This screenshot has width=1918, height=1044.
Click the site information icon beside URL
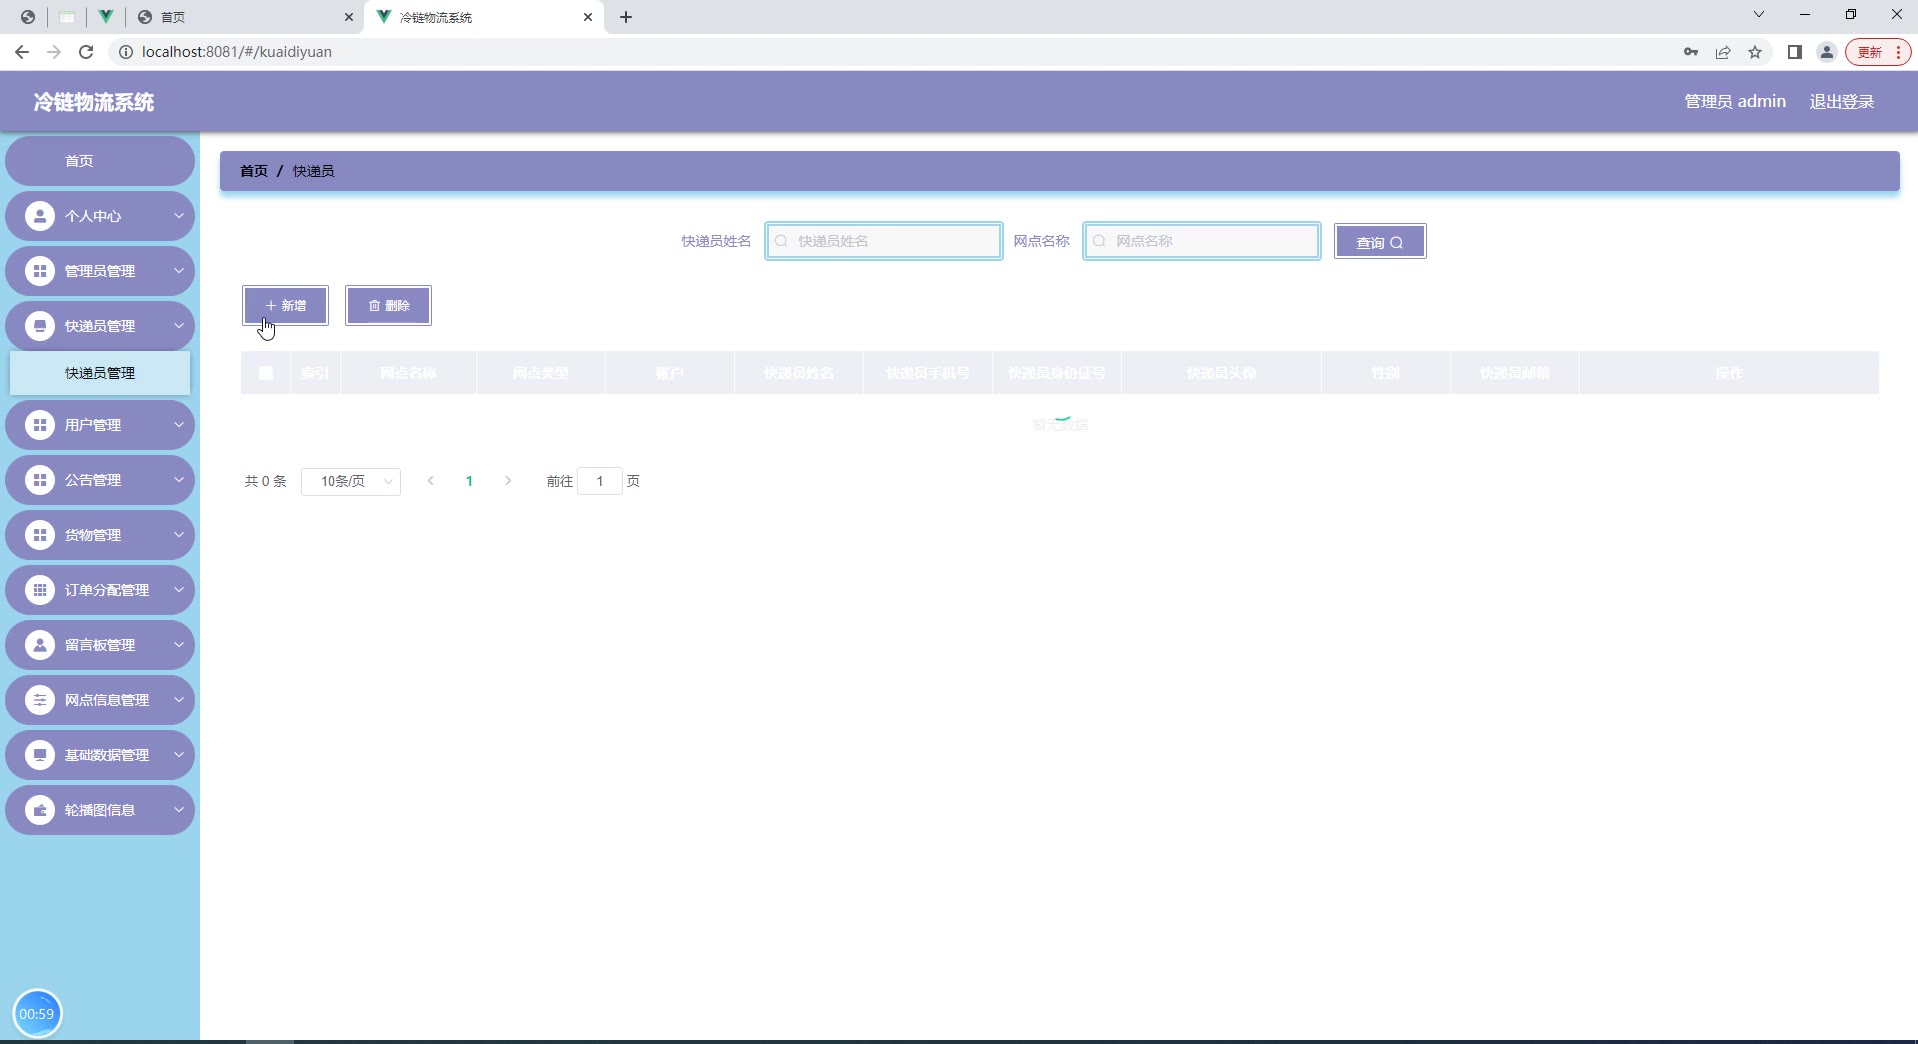[x=126, y=52]
